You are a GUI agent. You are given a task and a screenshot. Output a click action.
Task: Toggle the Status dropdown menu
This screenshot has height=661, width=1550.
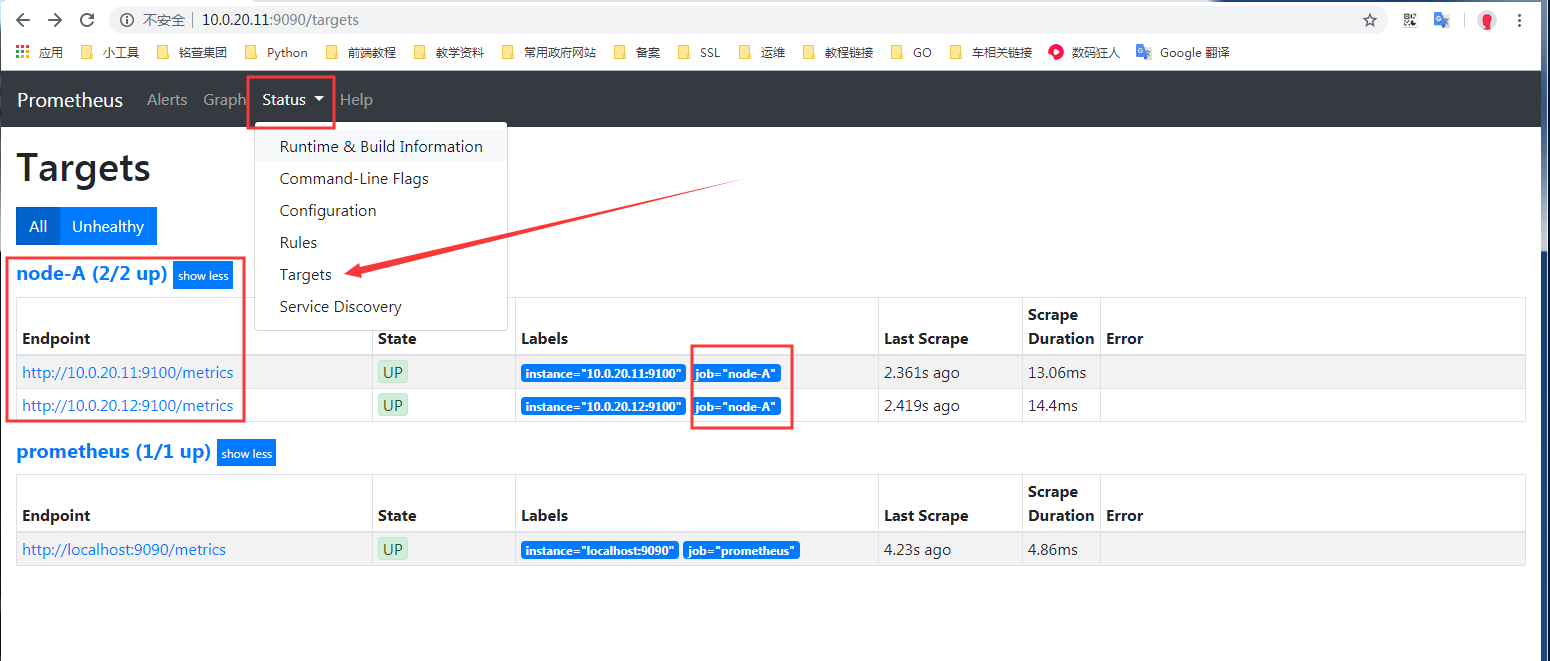tap(293, 100)
